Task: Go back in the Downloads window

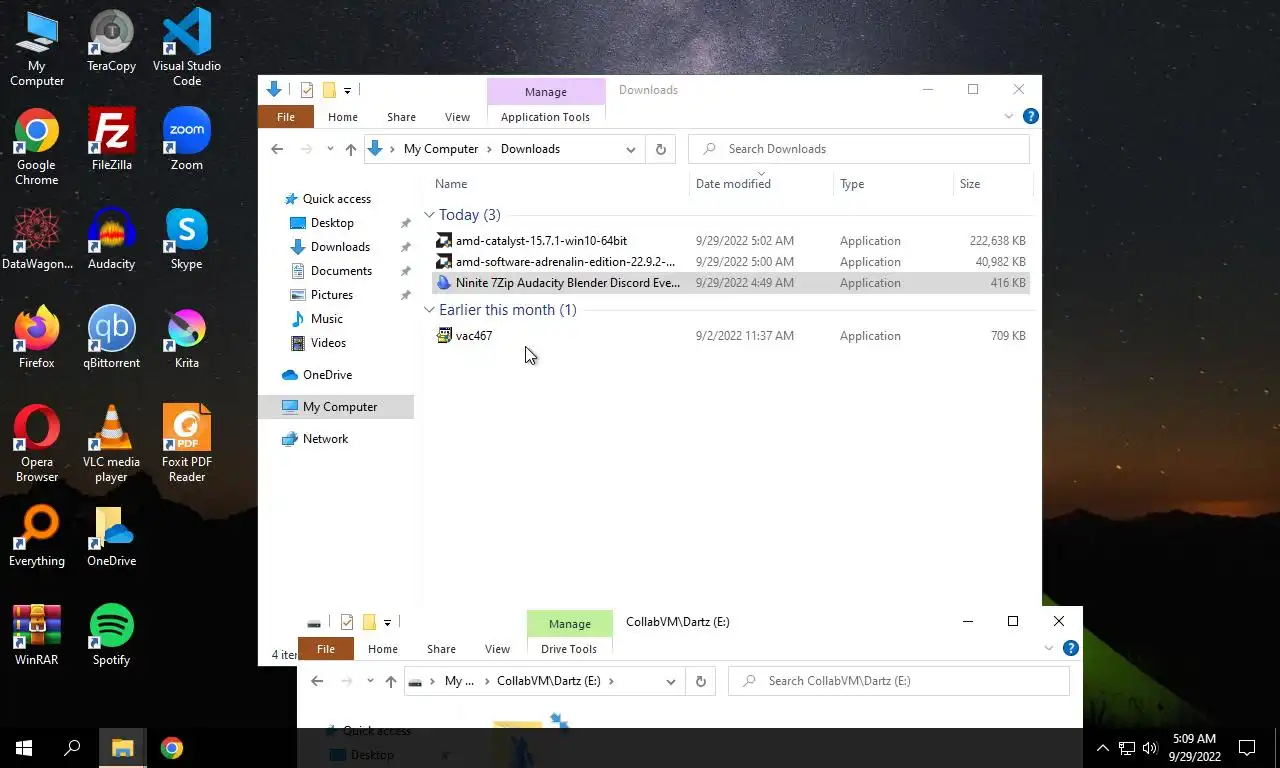Action: point(277,149)
